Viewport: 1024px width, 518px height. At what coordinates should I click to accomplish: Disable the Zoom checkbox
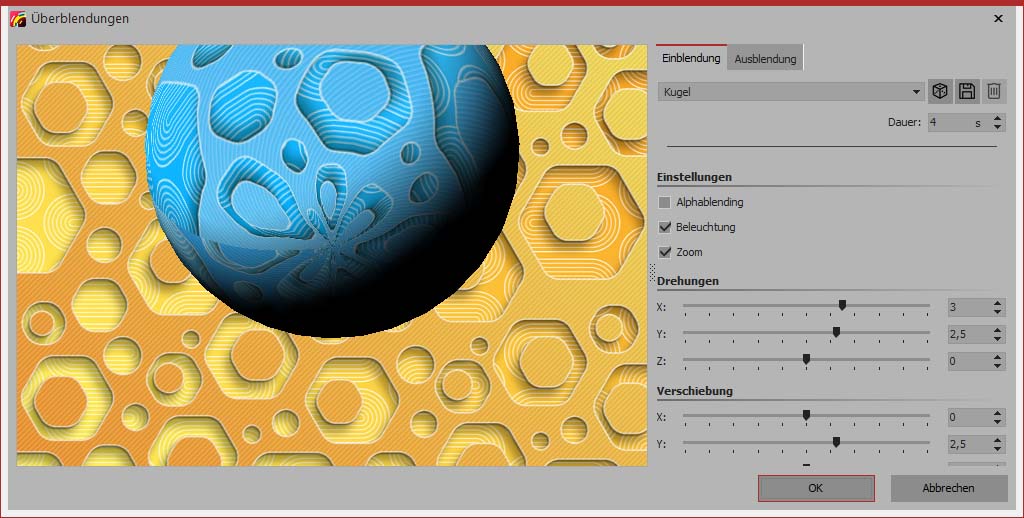pos(665,252)
